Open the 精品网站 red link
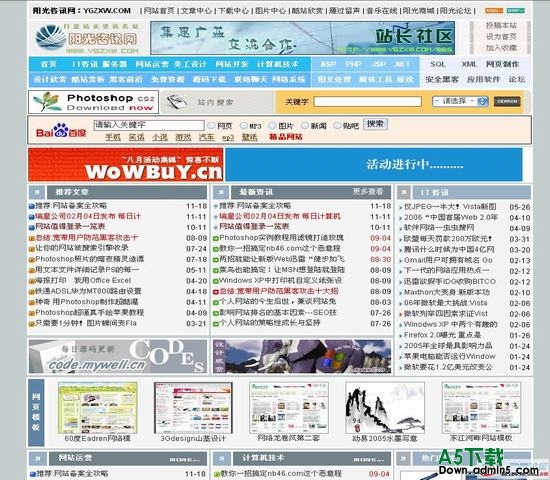Viewport: 550px width, 480px height. pyautogui.click(x=286, y=137)
